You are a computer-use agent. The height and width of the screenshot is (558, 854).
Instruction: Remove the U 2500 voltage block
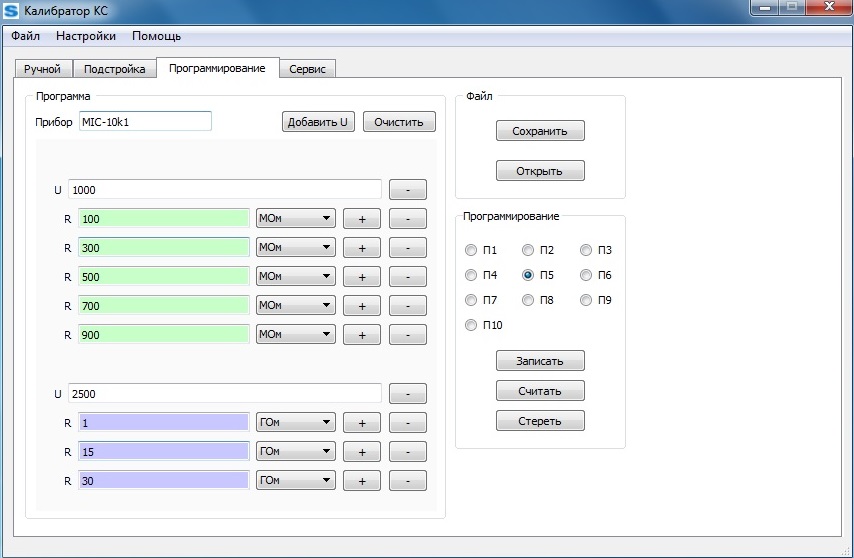(x=407, y=394)
